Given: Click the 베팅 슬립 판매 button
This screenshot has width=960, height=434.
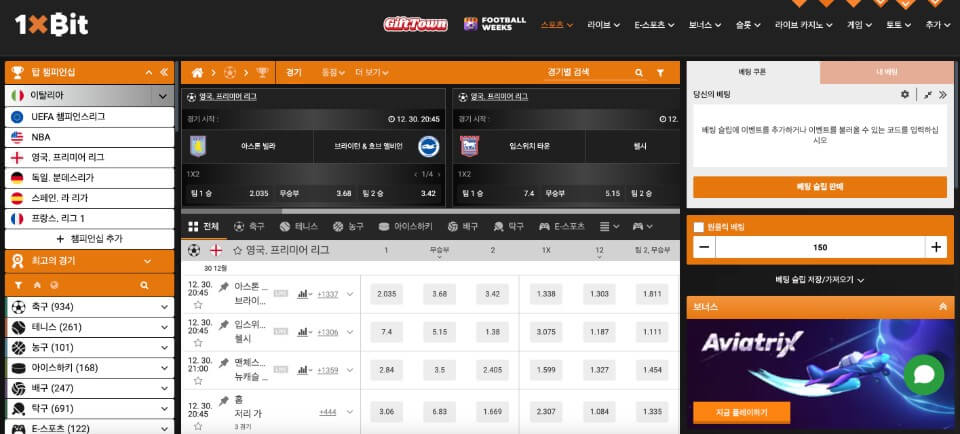Looking at the screenshot, I should click(x=820, y=187).
